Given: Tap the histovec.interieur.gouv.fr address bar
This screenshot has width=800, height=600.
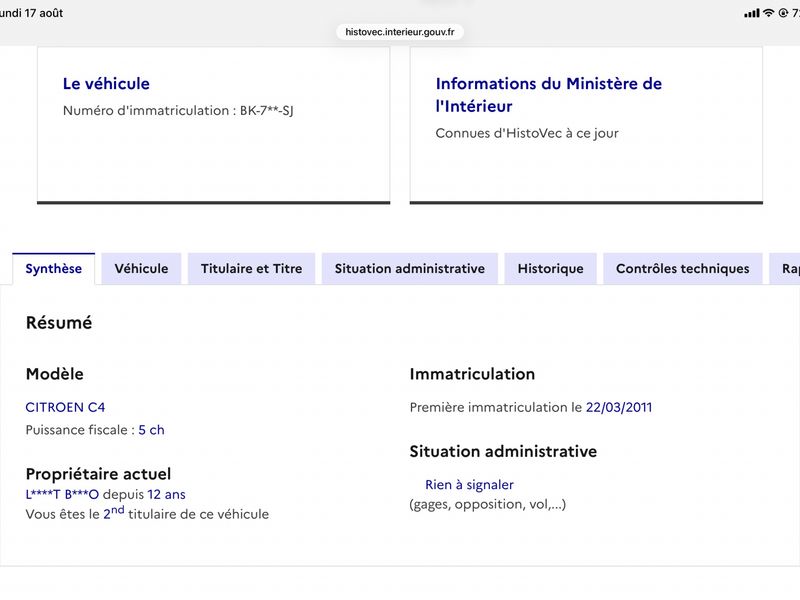Looking at the screenshot, I should [x=400, y=32].
